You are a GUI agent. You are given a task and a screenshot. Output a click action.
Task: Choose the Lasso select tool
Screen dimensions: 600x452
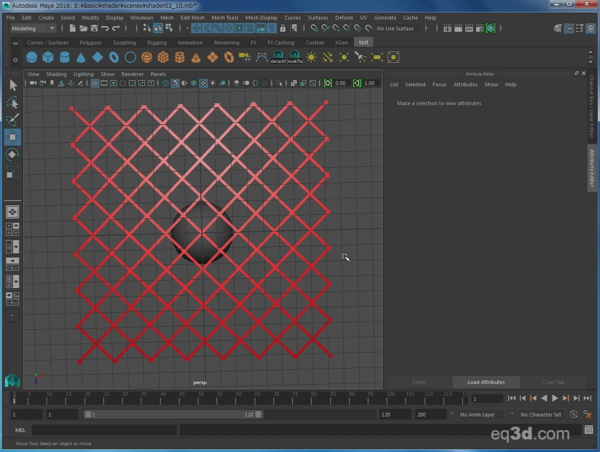pos(12,103)
